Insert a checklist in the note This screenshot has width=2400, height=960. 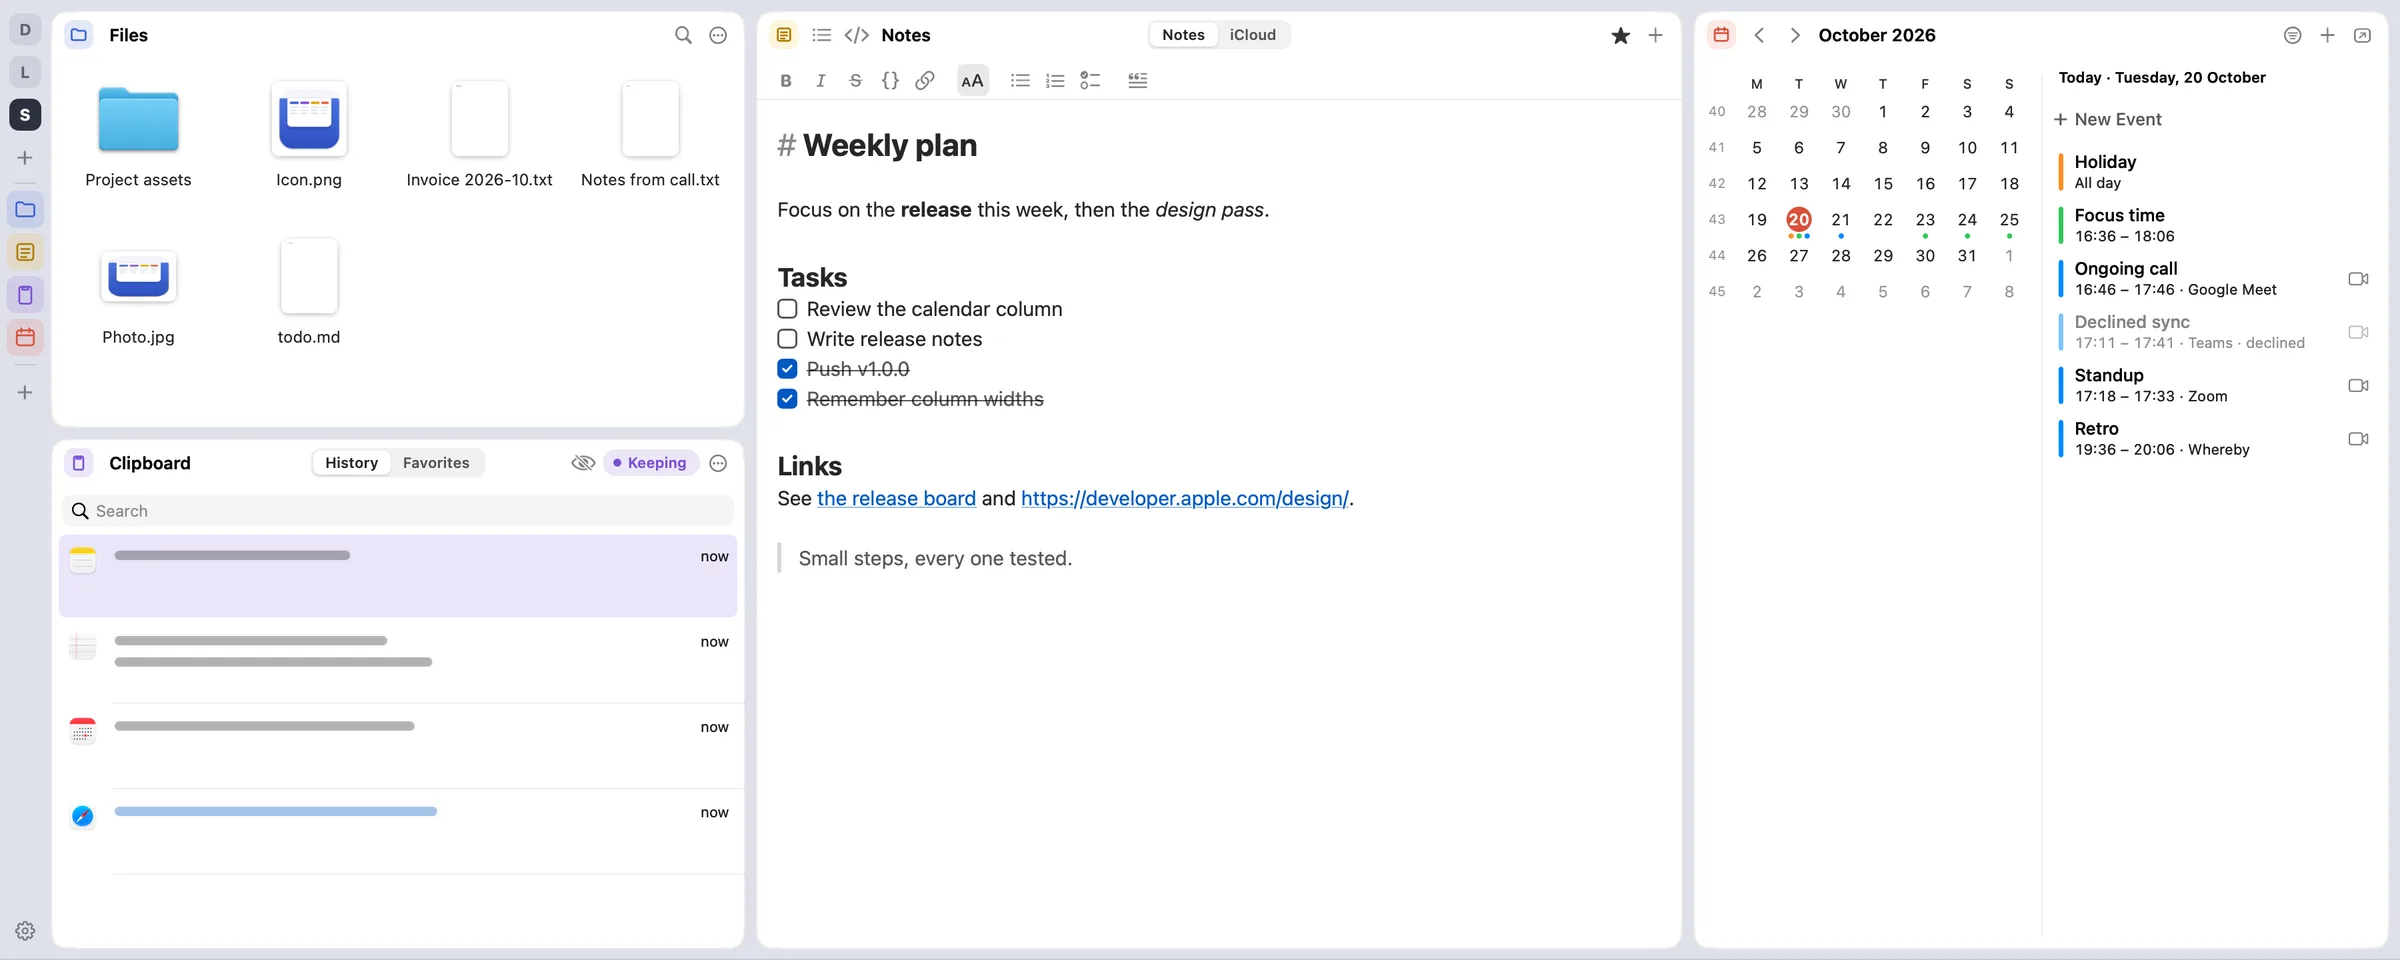[x=1090, y=81]
